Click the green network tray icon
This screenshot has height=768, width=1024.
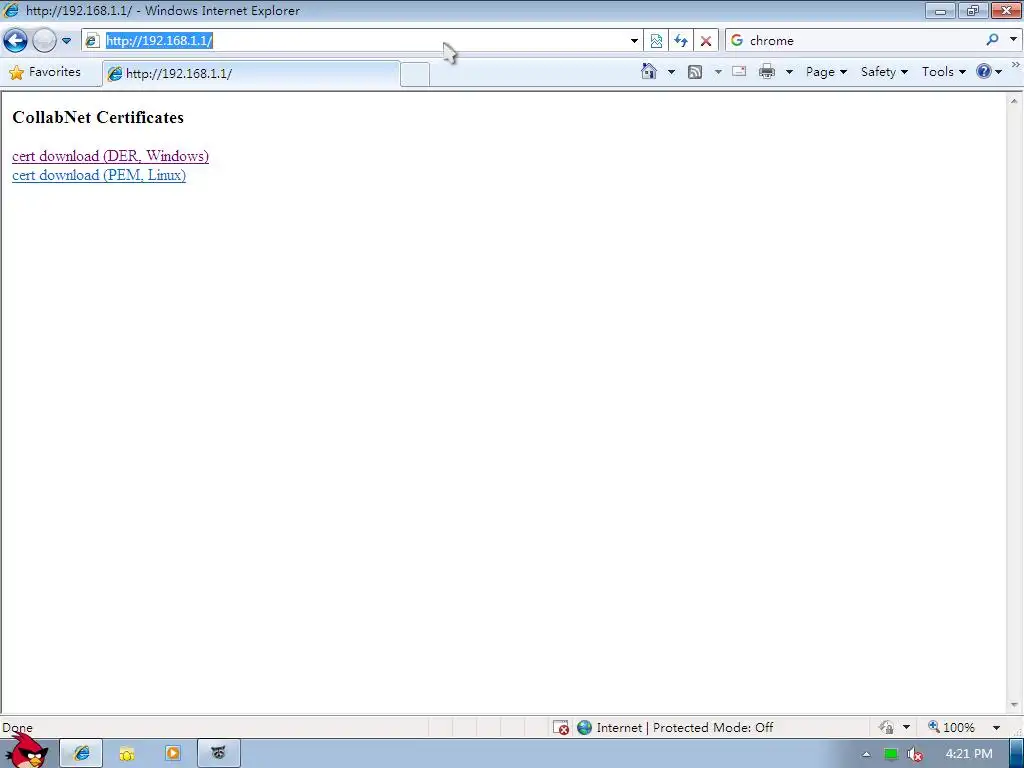pos(891,754)
